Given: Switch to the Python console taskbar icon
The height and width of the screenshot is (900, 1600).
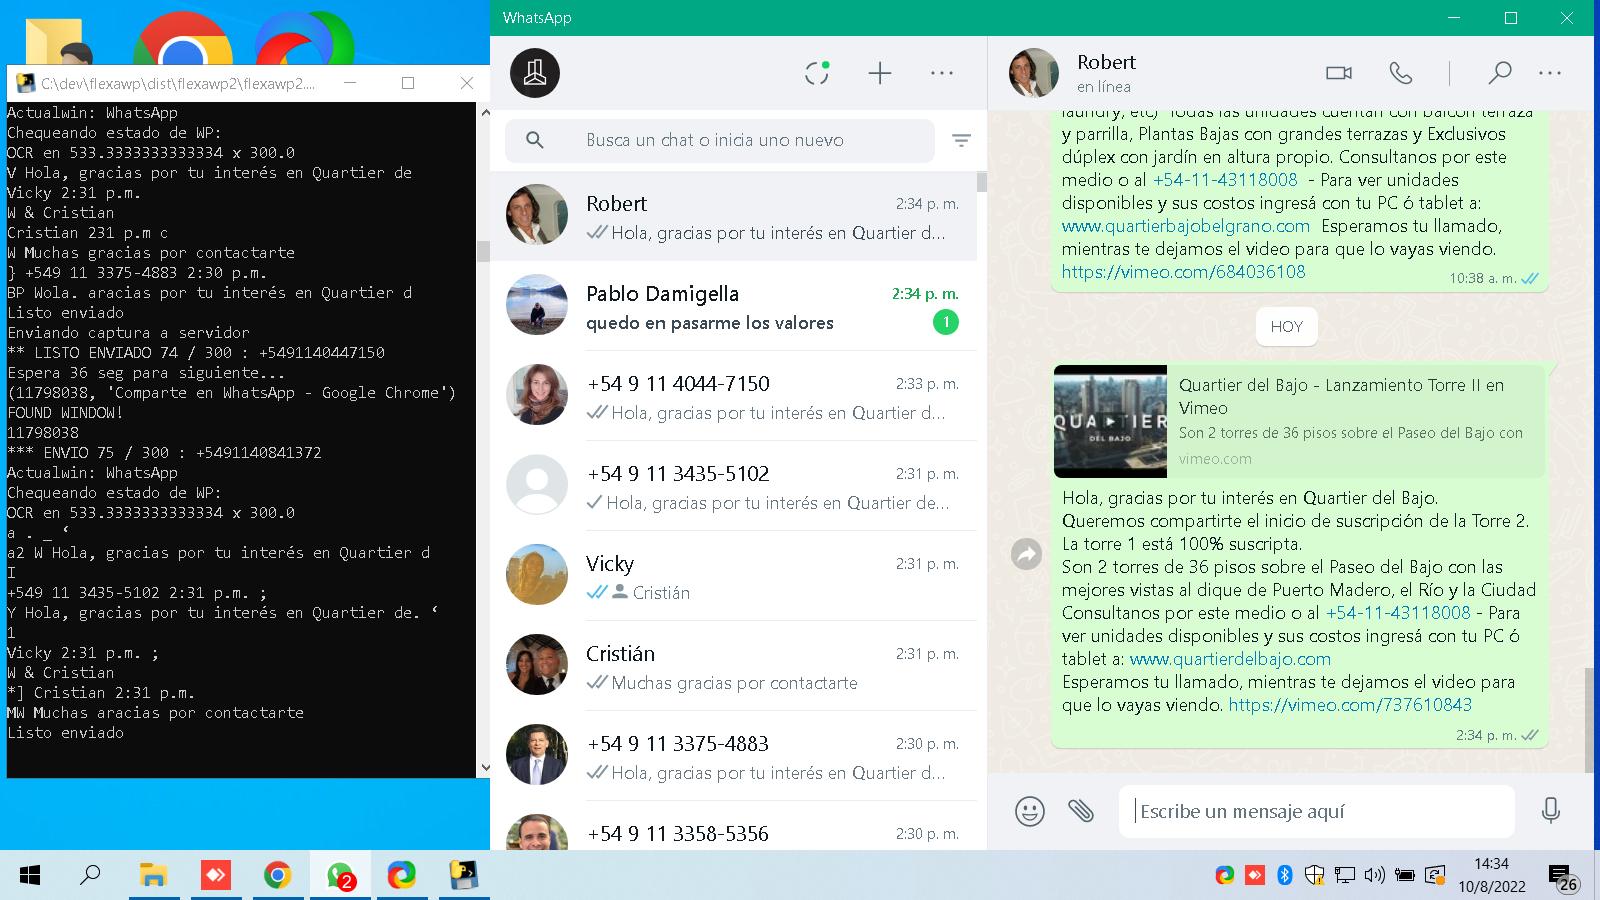Looking at the screenshot, I should (x=463, y=876).
